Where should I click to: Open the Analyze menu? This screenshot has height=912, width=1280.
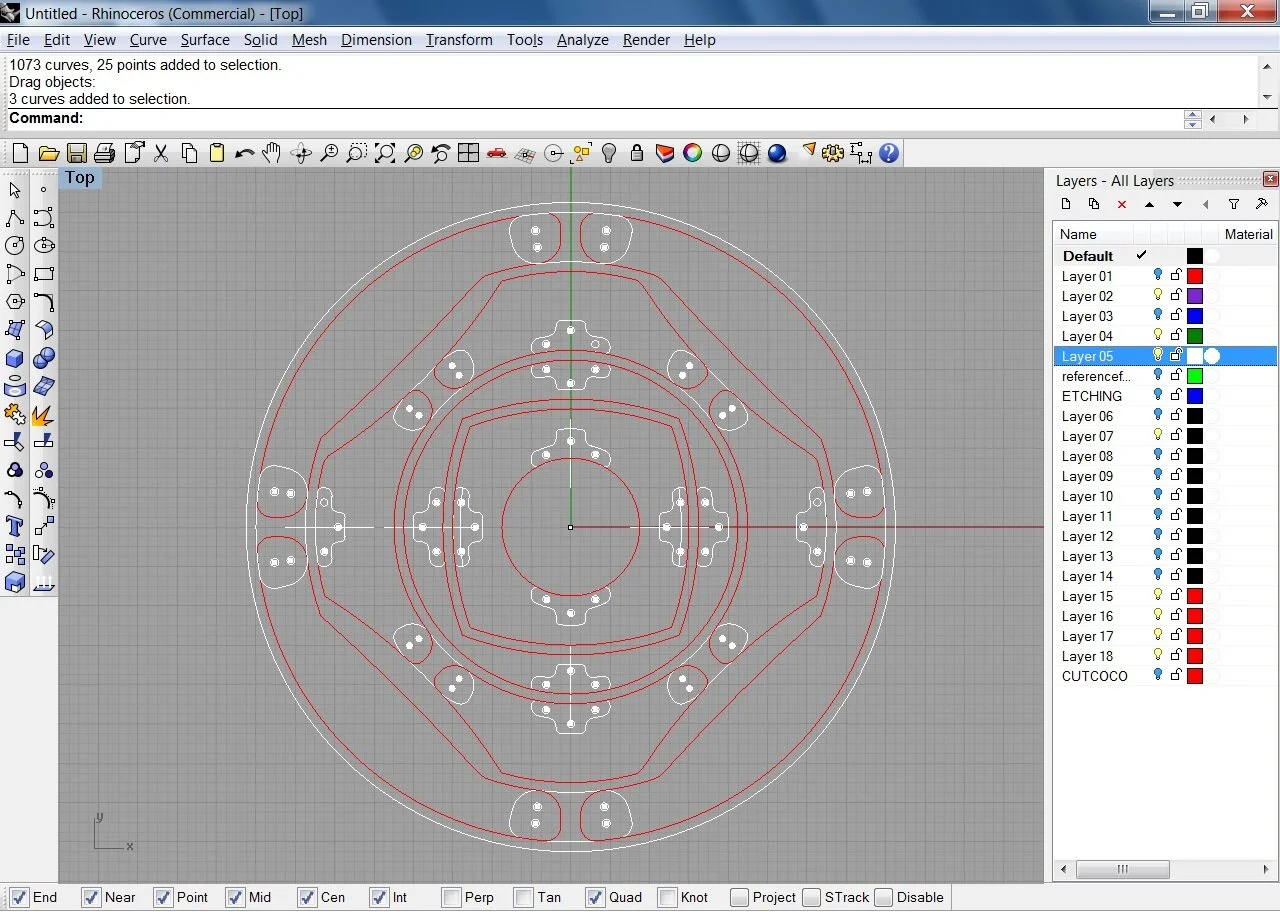pos(583,40)
